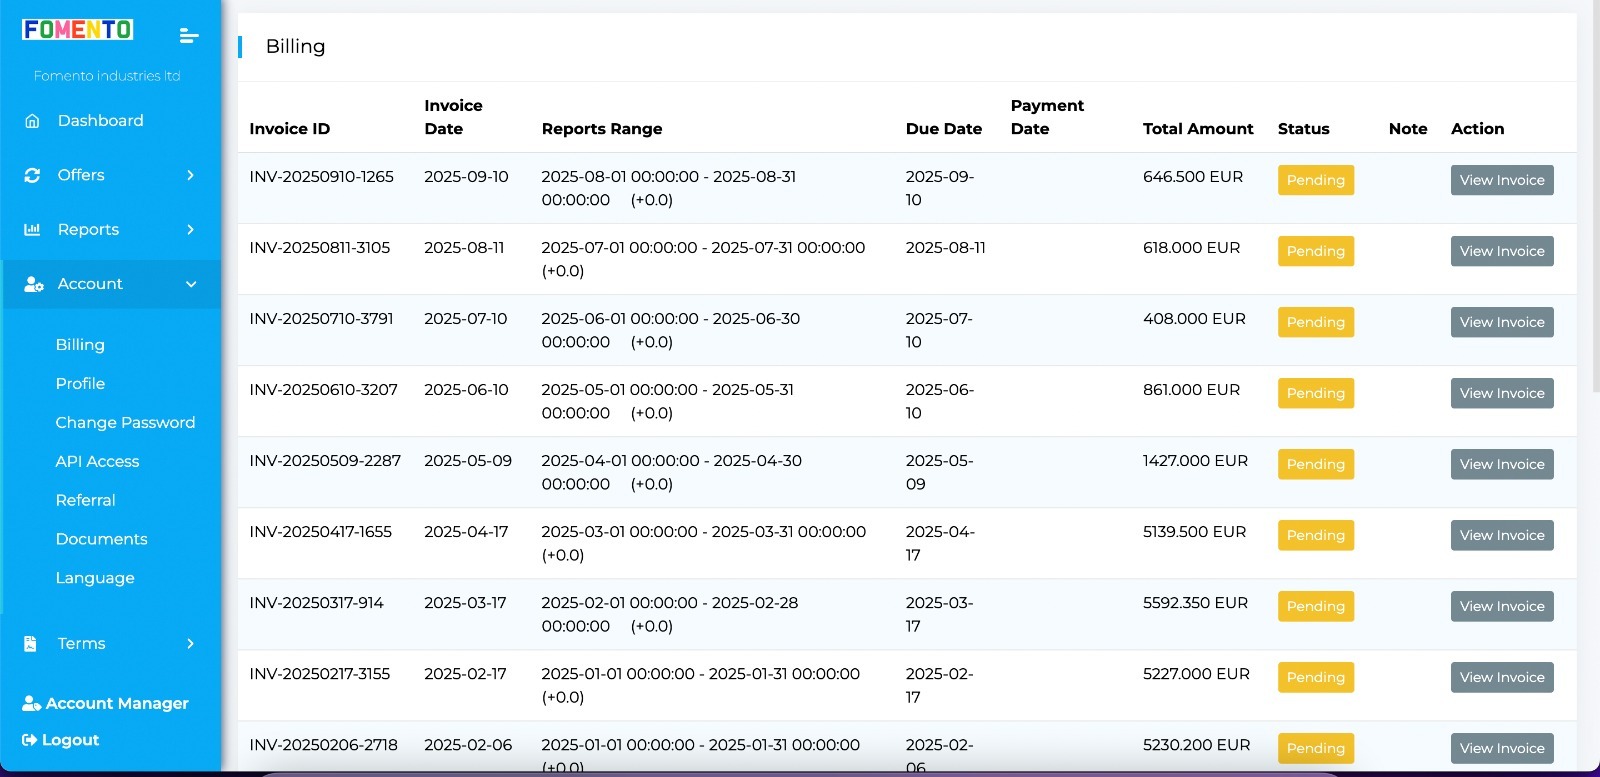View invoice INV-20250910-1265

coord(1501,180)
